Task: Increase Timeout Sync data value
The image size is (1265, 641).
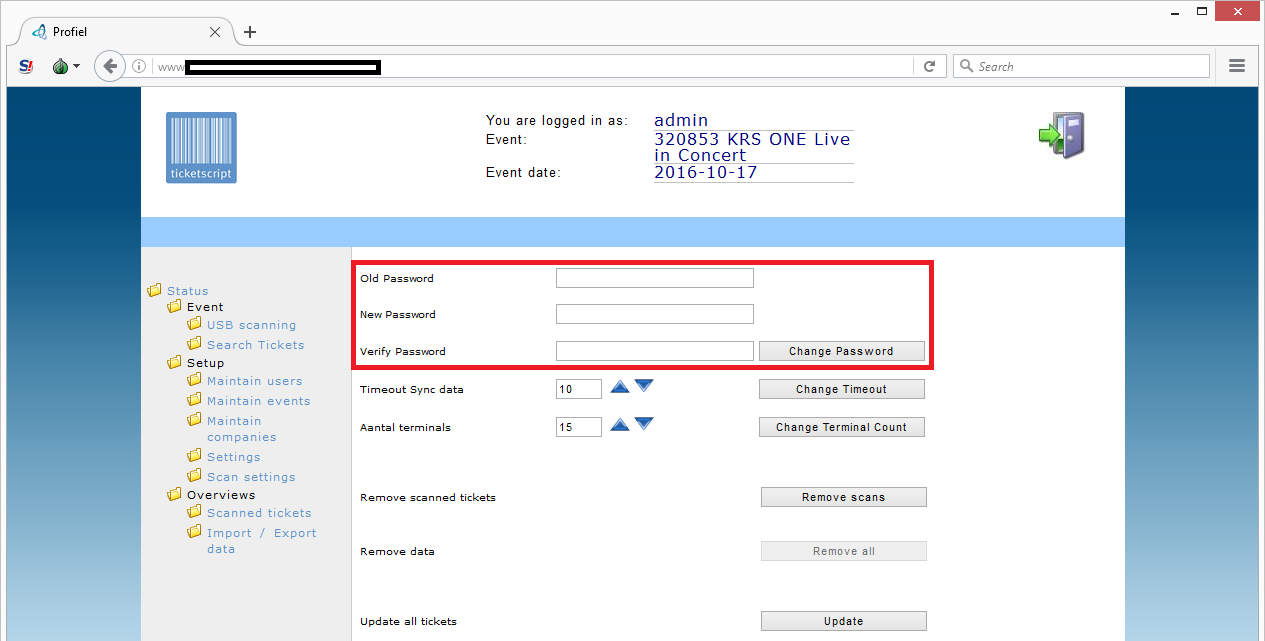Action: point(620,385)
